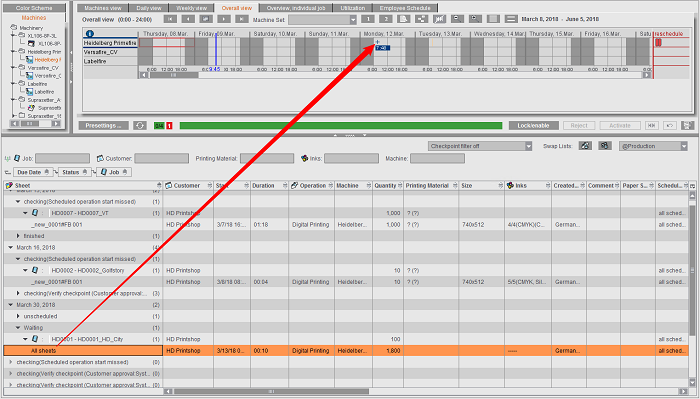This screenshot has height=399, width=700.
Task: Jump to the first timeline page arrow
Action: coord(170,19)
